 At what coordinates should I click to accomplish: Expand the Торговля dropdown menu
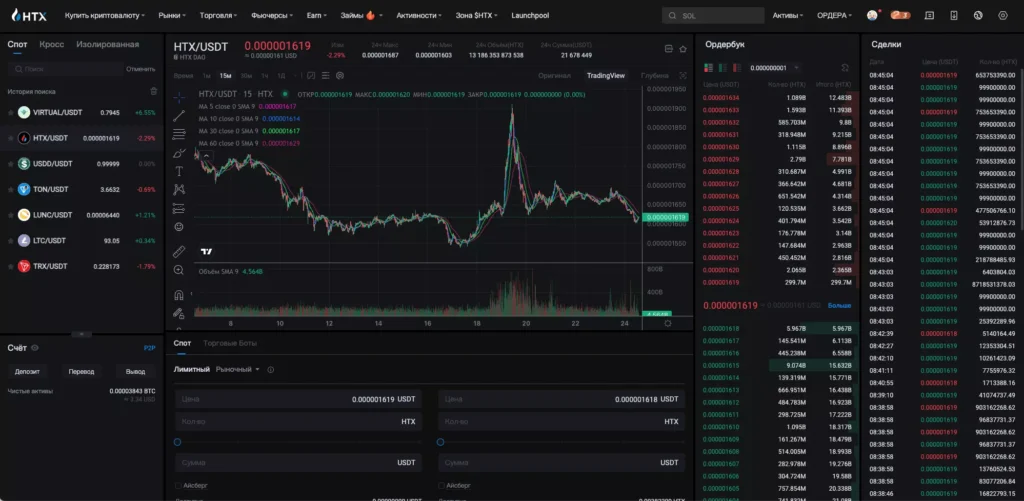(x=218, y=15)
